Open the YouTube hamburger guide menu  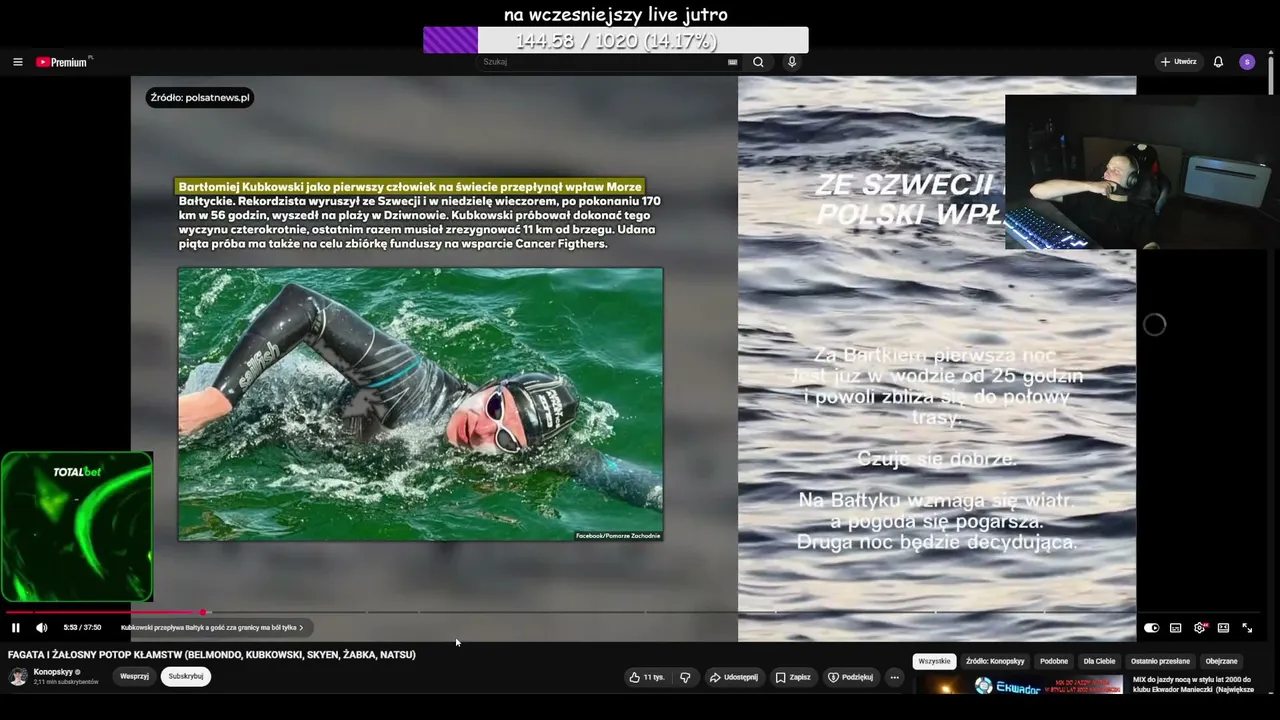17,62
